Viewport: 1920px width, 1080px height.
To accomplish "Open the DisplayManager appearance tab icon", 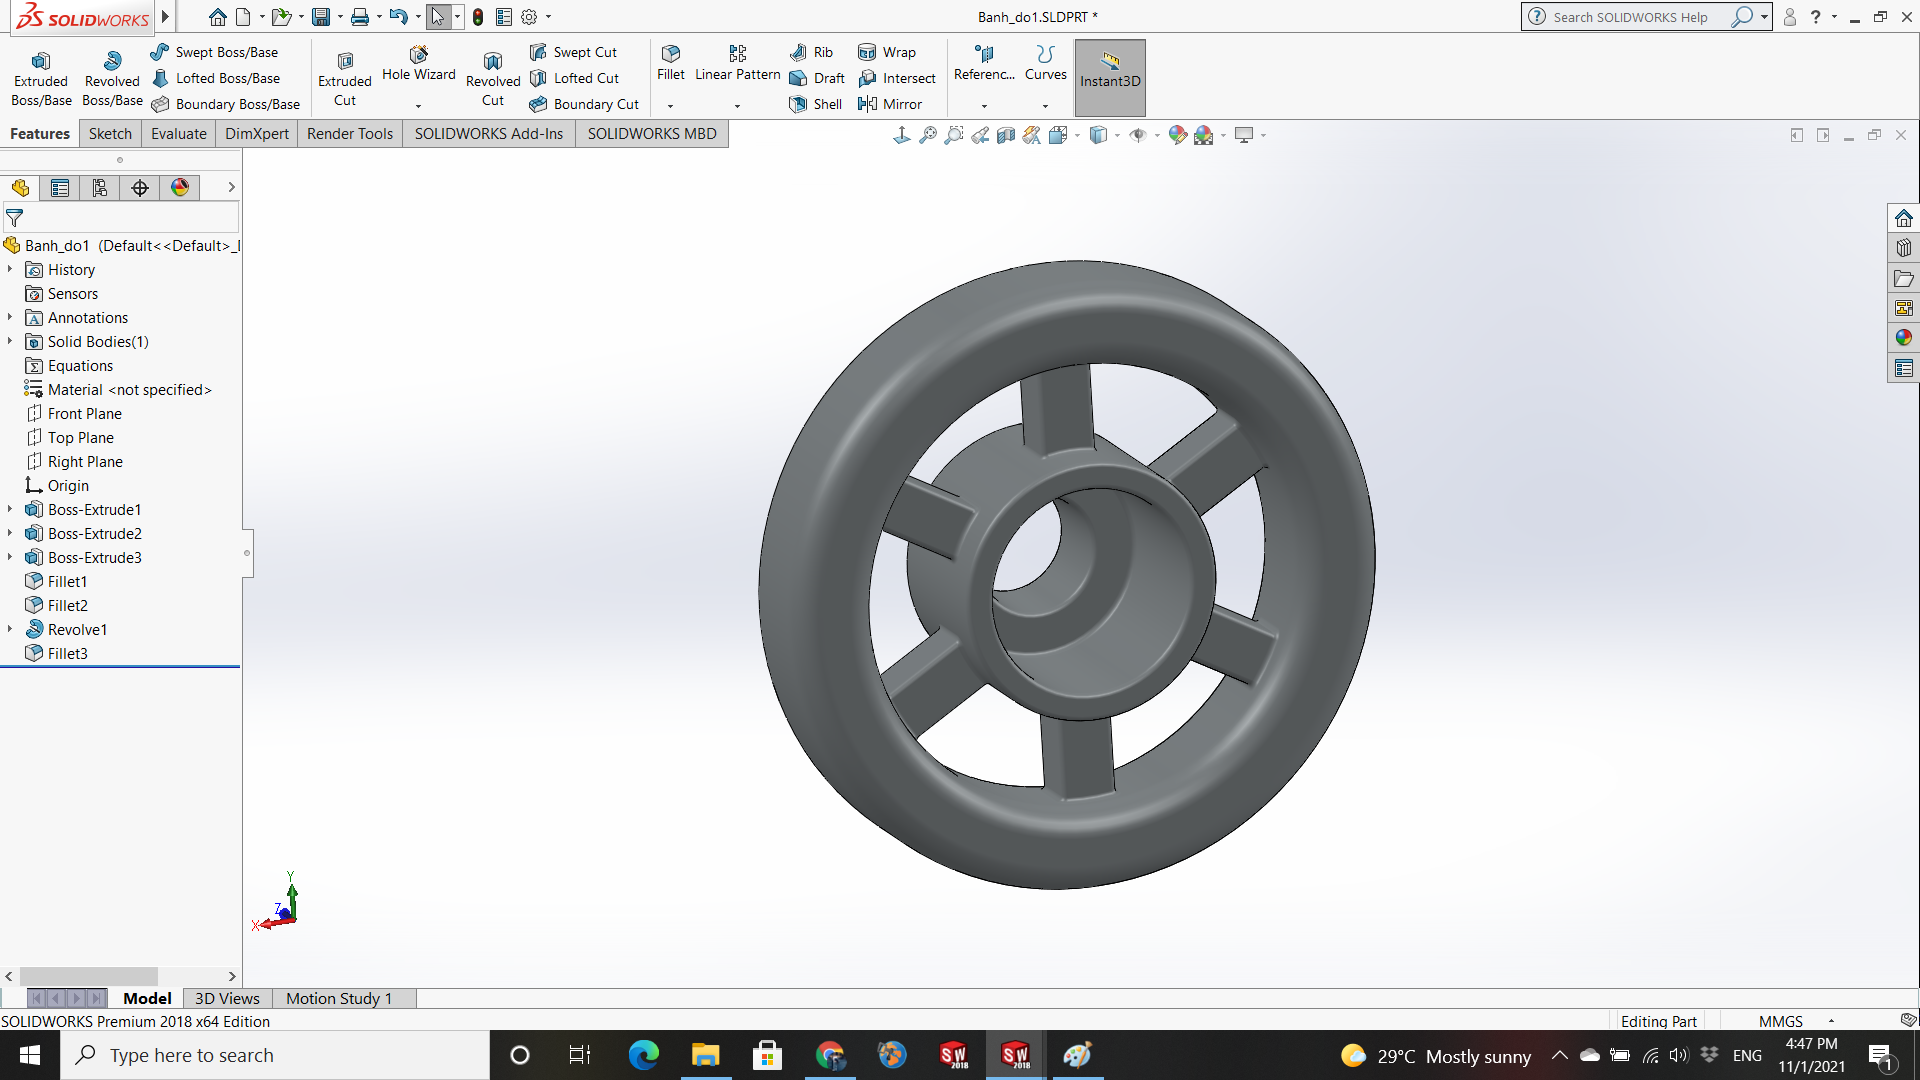I will pos(180,188).
